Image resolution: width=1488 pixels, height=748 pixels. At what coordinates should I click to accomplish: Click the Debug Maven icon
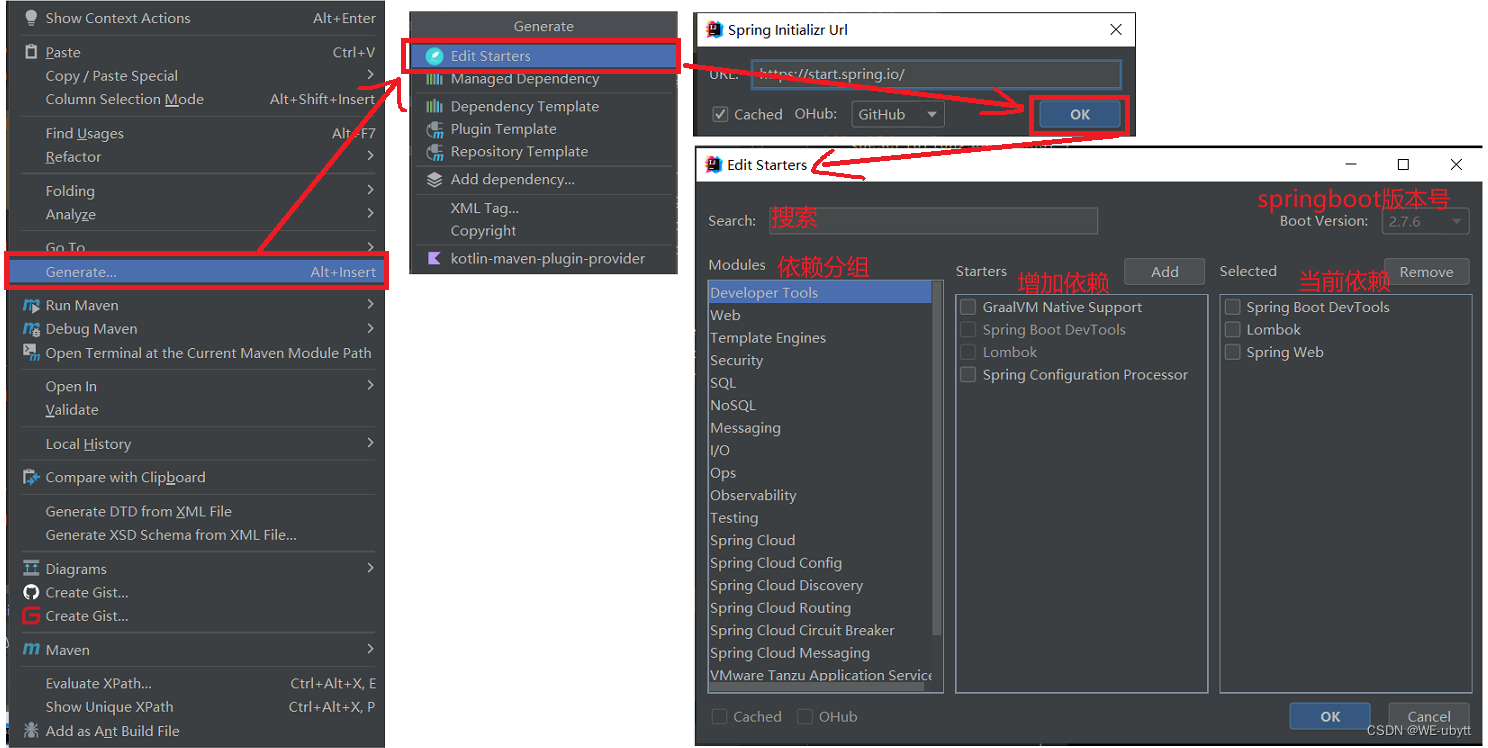pyautogui.click(x=31, y=329)
